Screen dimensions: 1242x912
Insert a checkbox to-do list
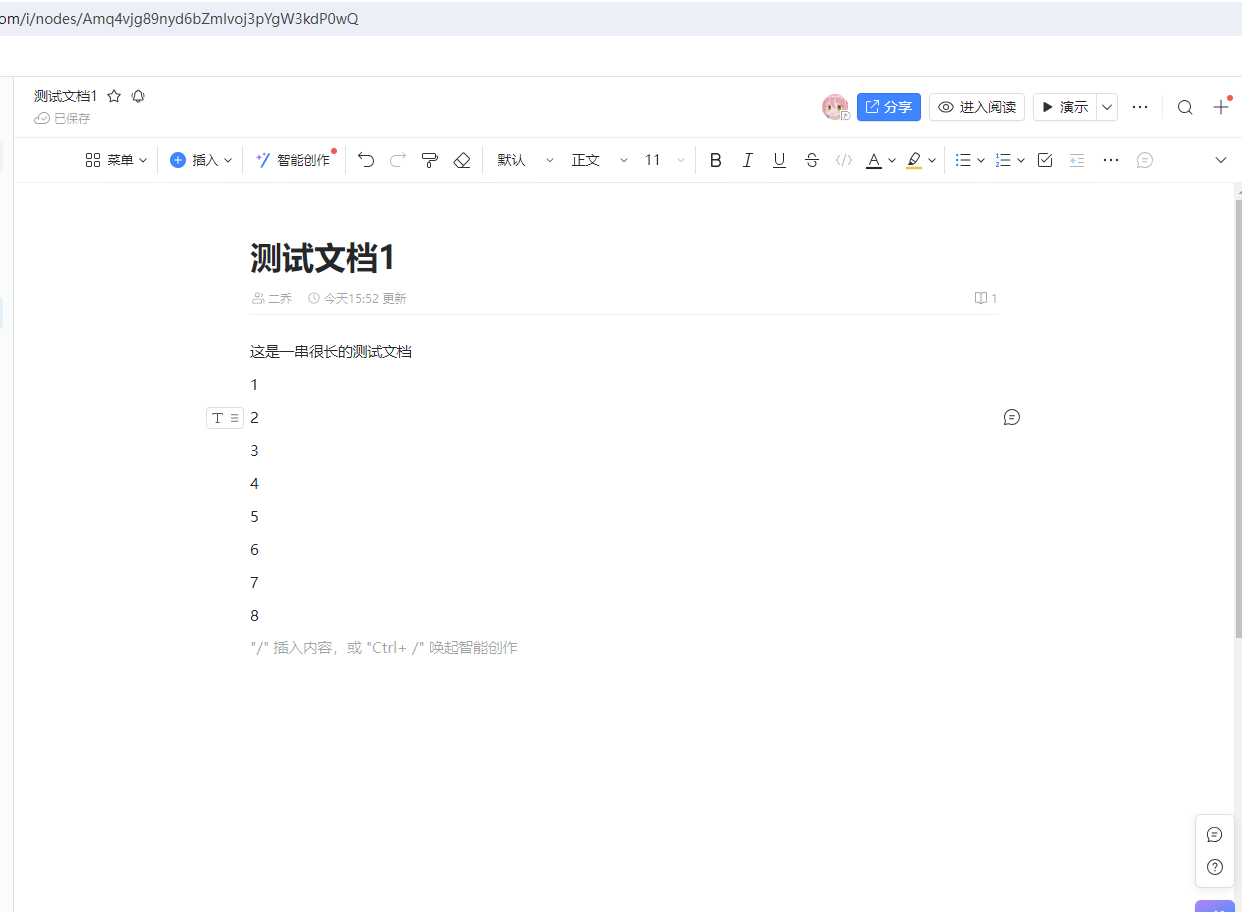click(x=1045, y=160)
